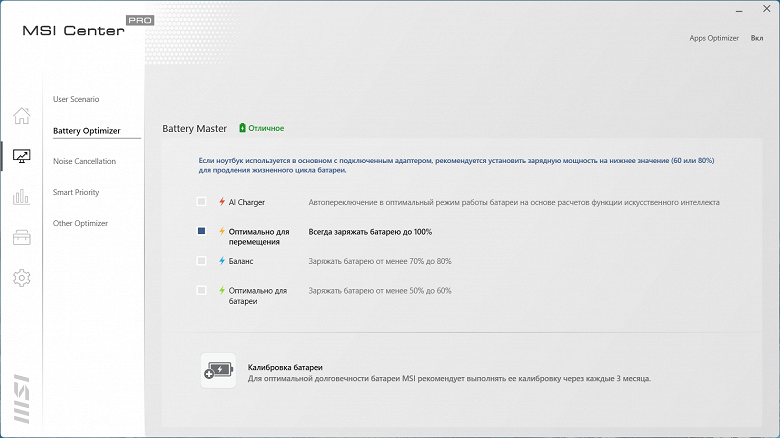Click the Оптимально для батареи label

click(258, 296)
